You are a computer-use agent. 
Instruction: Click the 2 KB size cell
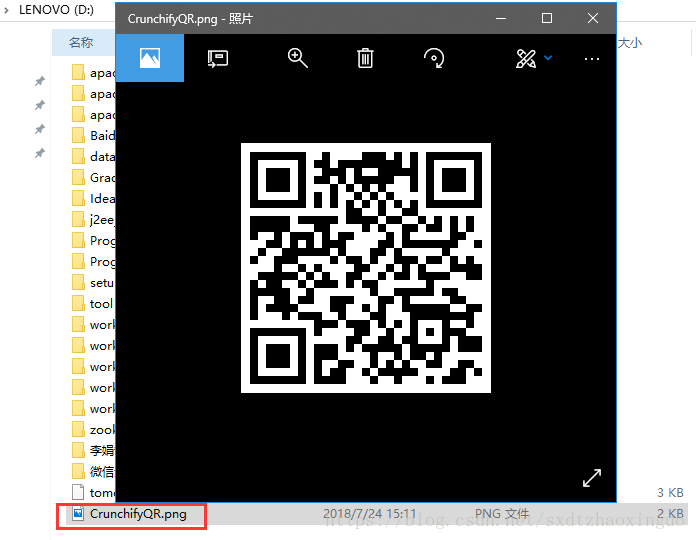tap(670, 514)
